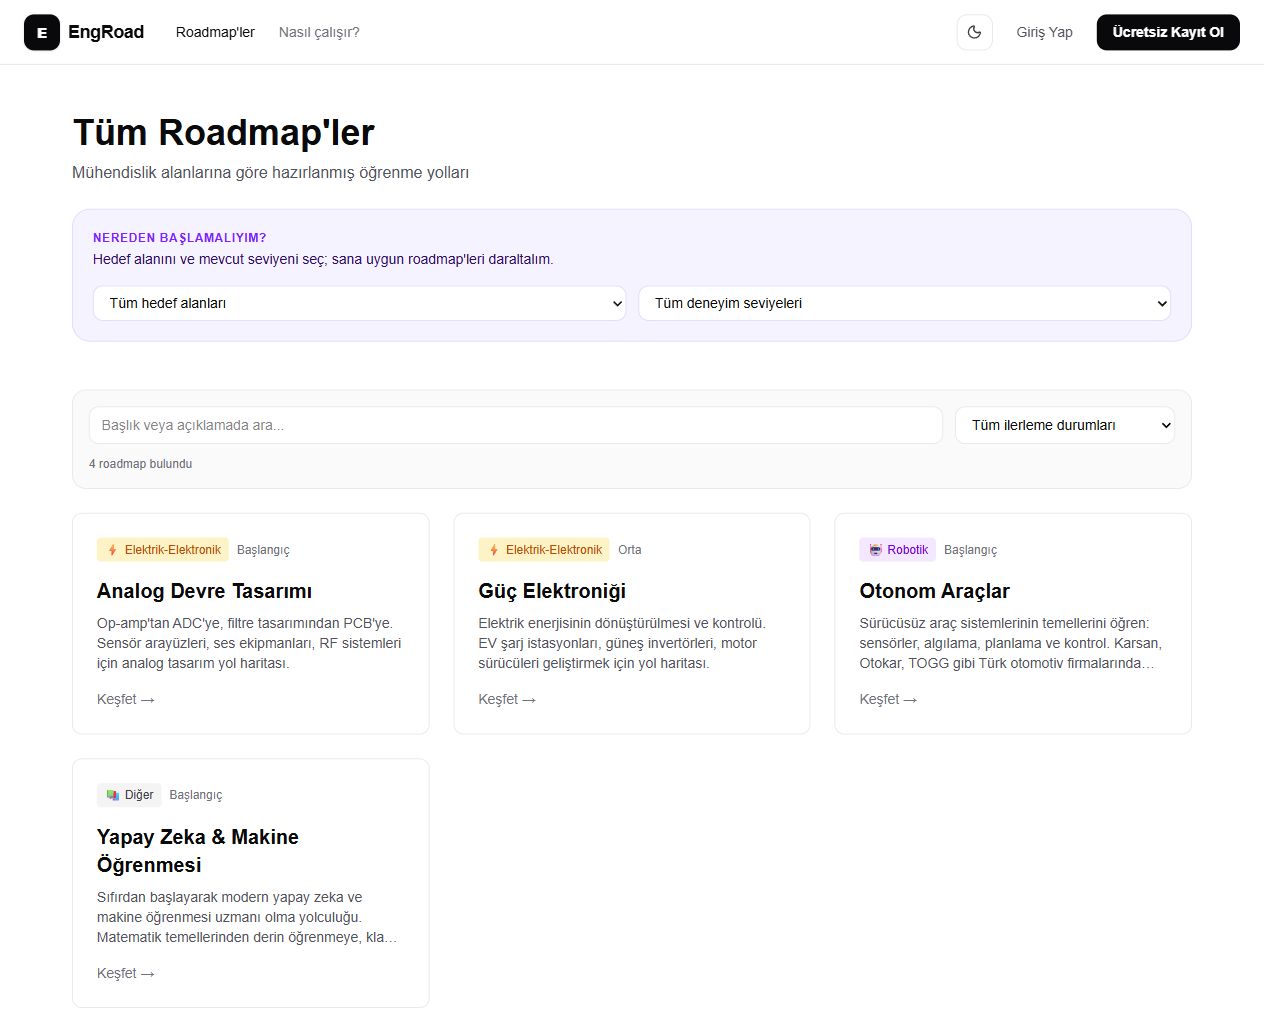This screenshot has height=1030, width=1264.
Task: Open the Tüm ilerleme durumları dropdown
Action: (x=1065, y=425)
